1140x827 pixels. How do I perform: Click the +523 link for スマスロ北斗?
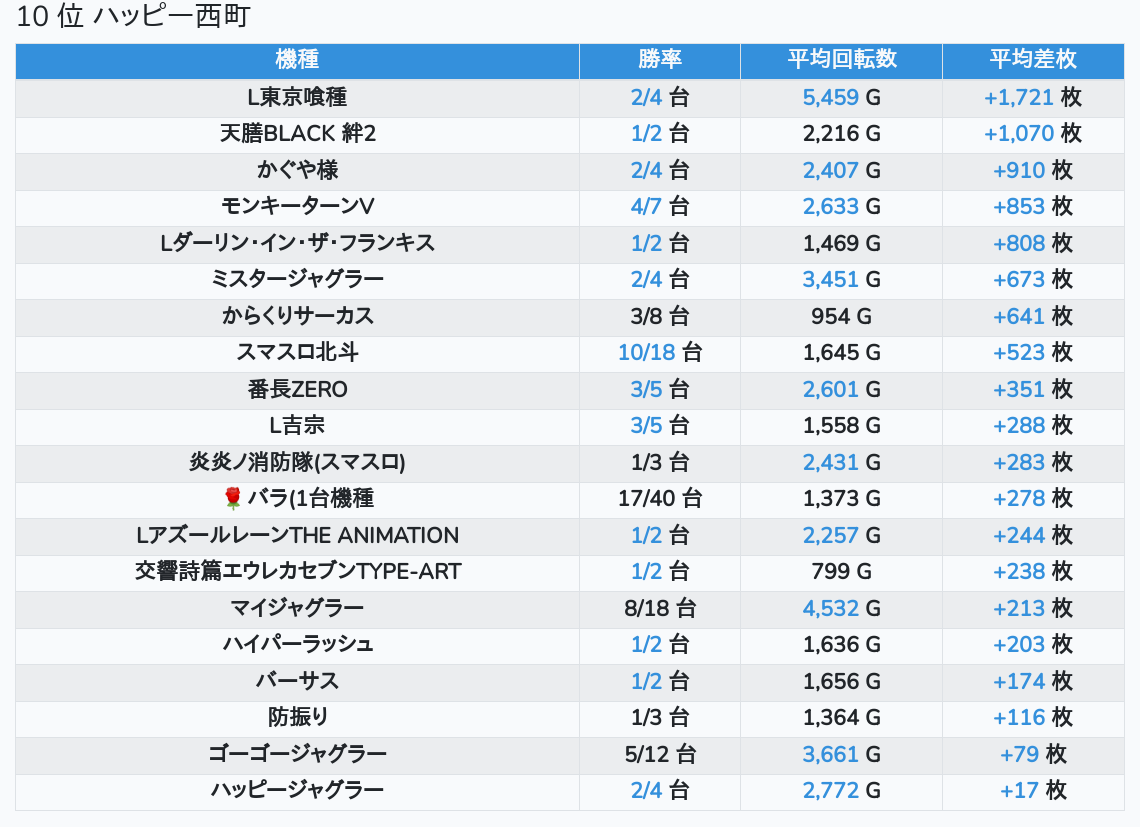1018,352
